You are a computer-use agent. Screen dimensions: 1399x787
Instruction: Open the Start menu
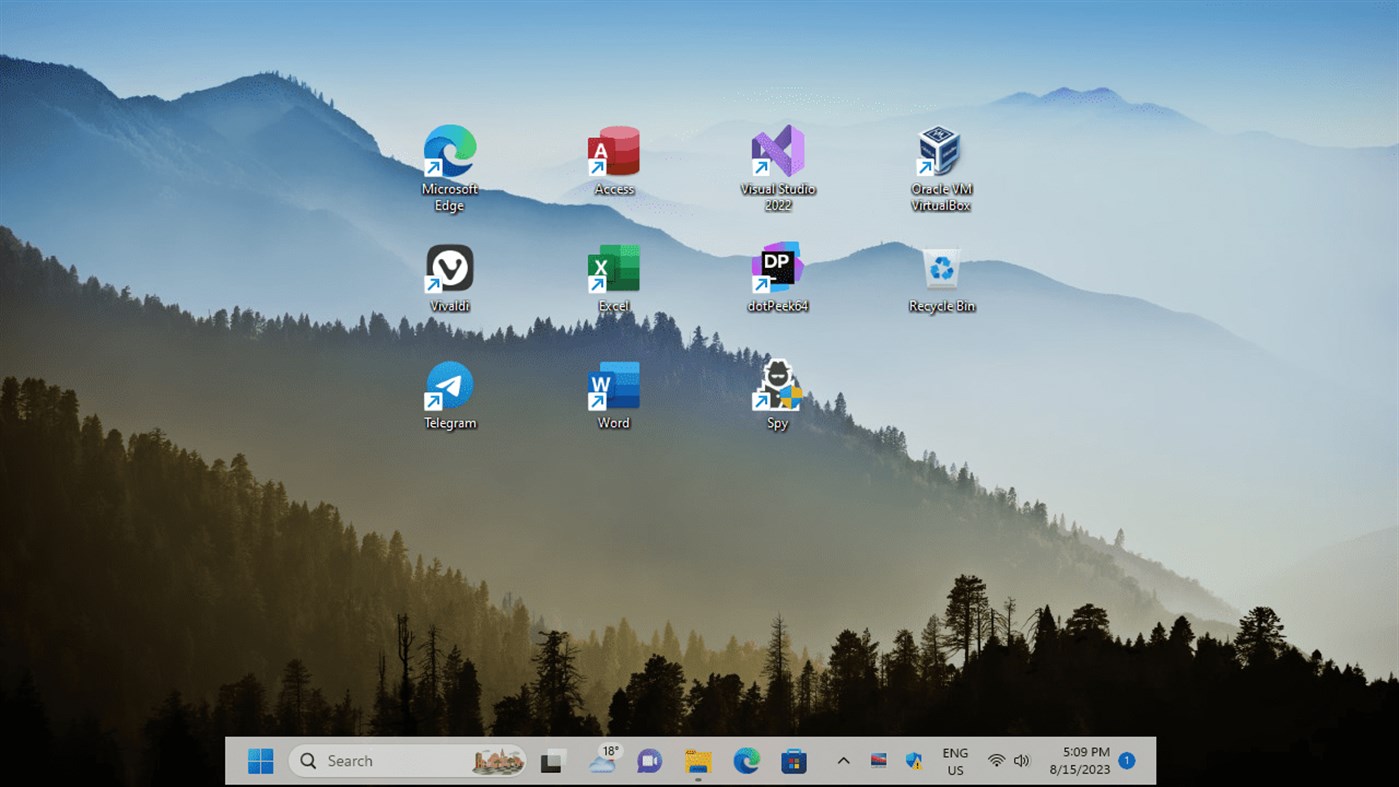coord(260,761)
